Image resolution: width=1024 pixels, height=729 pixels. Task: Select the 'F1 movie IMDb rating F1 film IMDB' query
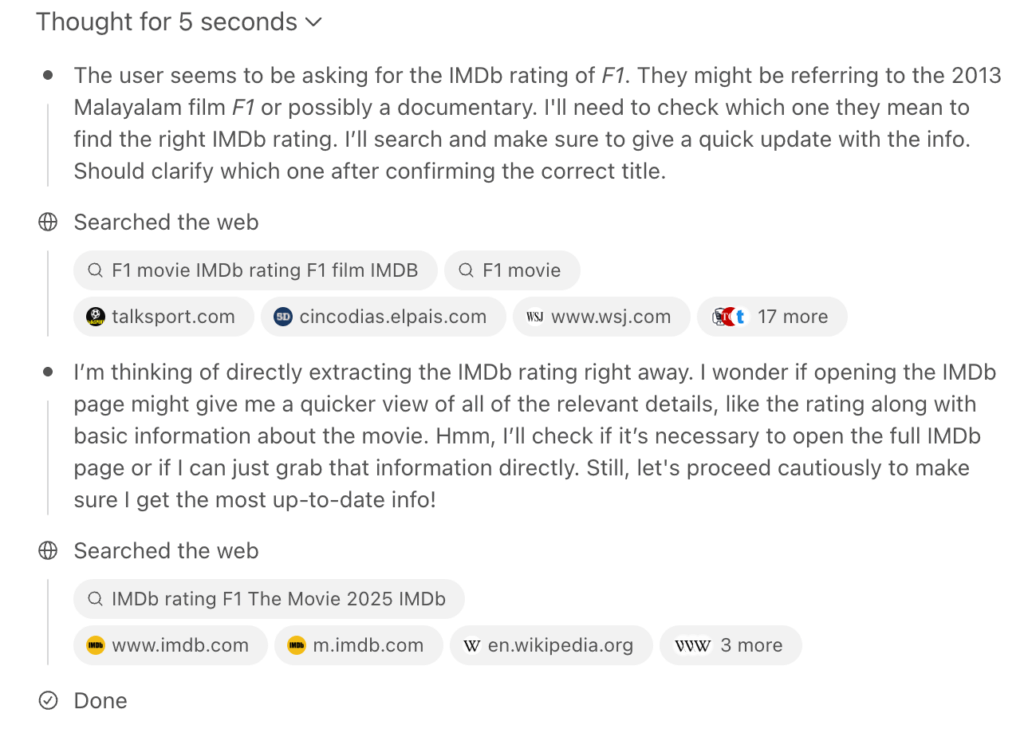[255, 270]
